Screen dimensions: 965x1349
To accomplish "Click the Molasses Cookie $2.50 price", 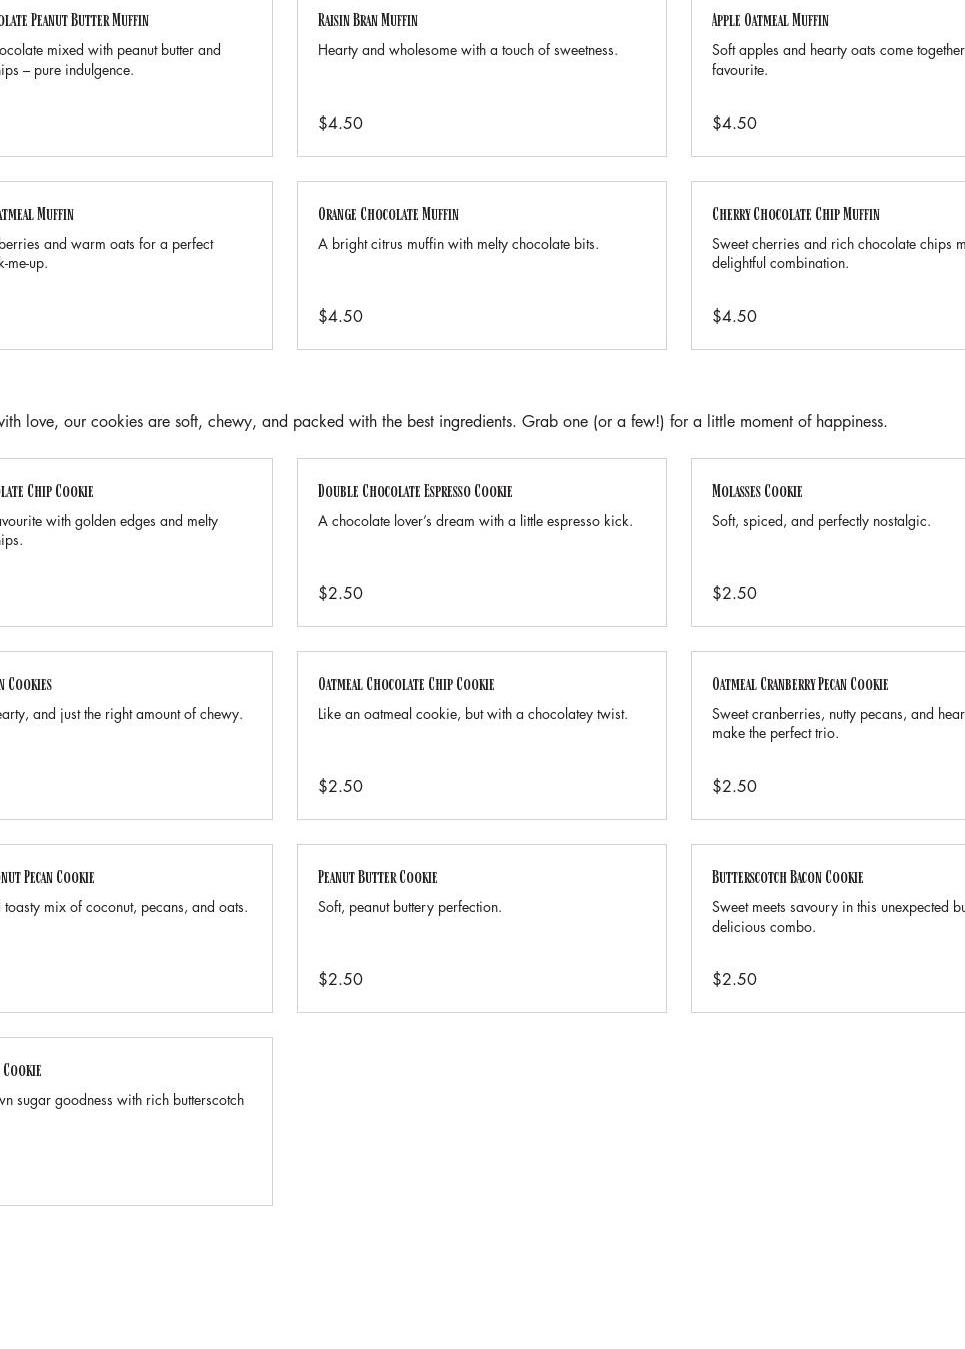I will coord(734,593).
